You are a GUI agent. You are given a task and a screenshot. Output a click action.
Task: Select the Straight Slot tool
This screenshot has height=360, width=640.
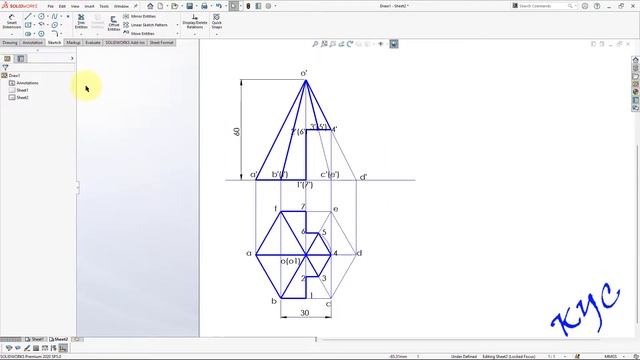tap(28, 33)
